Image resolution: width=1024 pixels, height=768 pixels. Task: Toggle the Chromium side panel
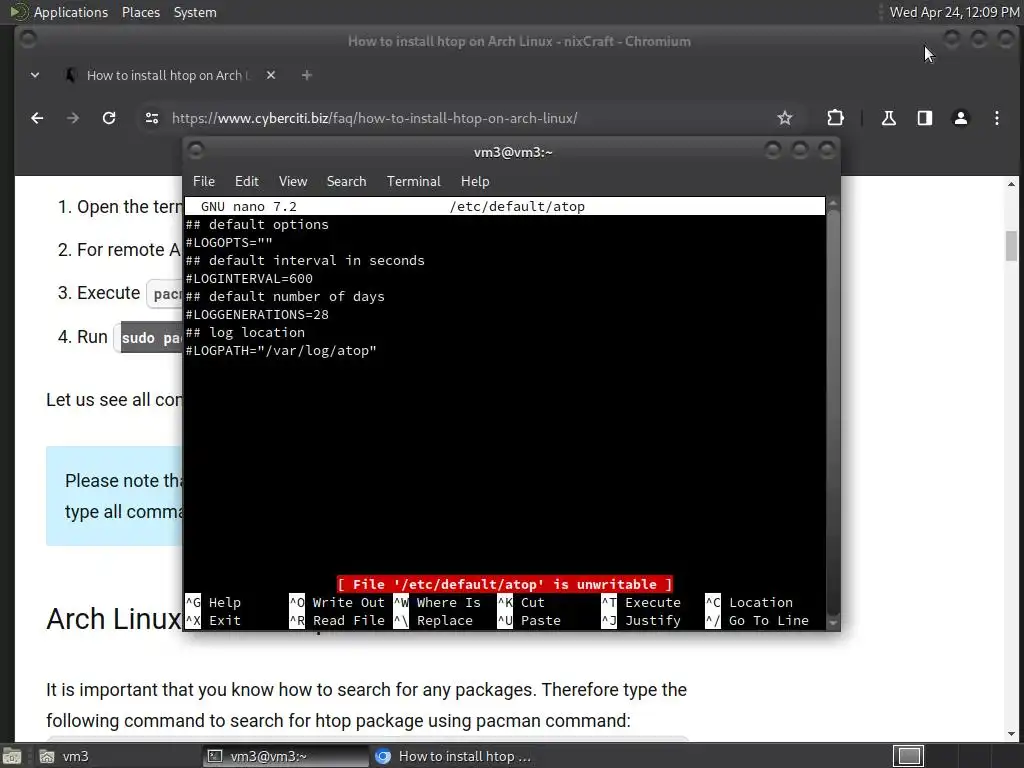(924, 118)
